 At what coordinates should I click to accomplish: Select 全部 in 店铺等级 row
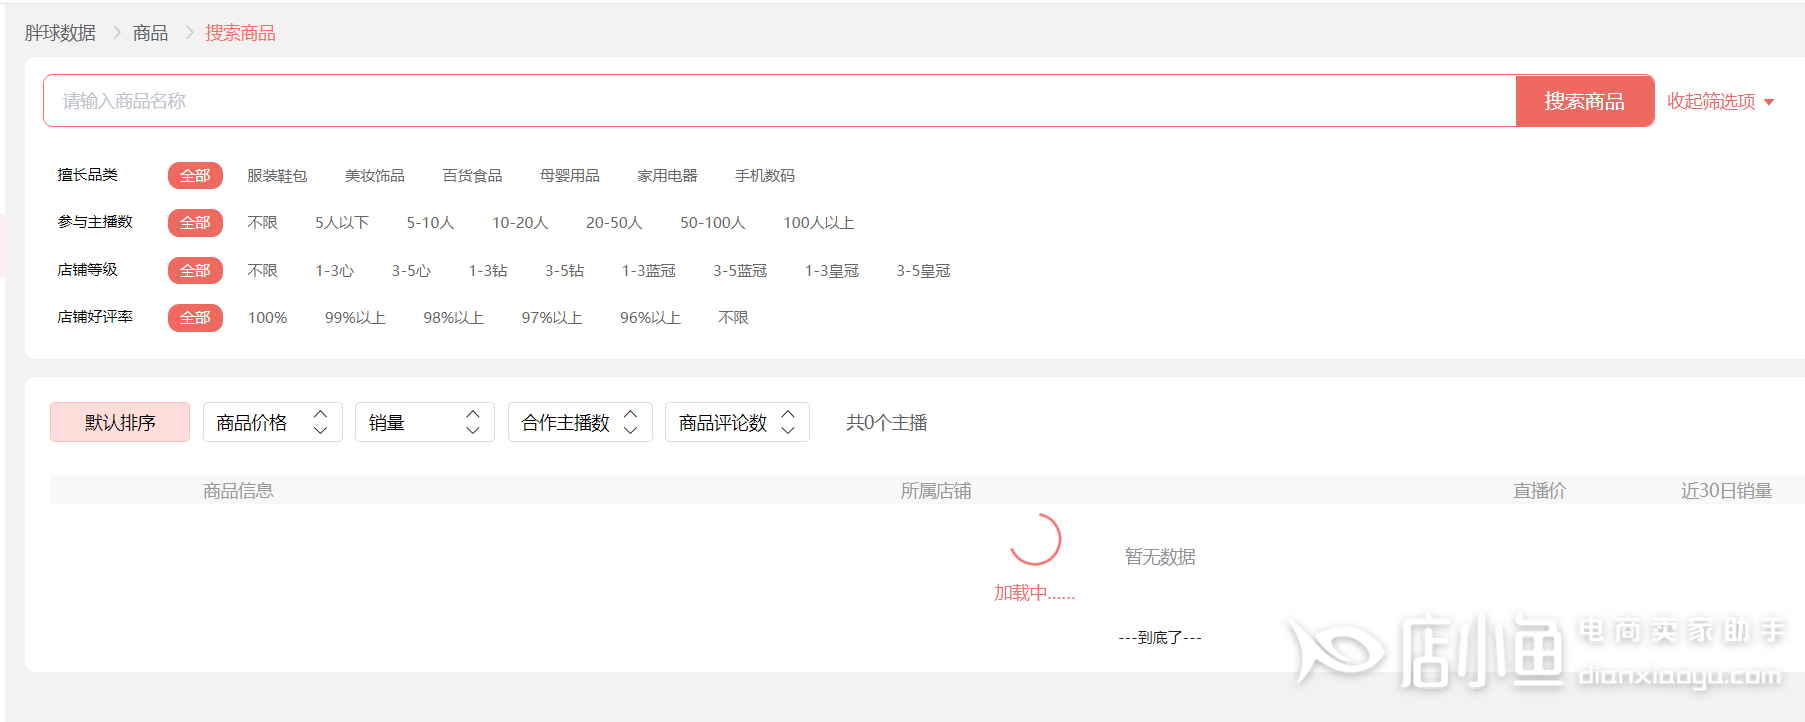click(x=195, y=271)
